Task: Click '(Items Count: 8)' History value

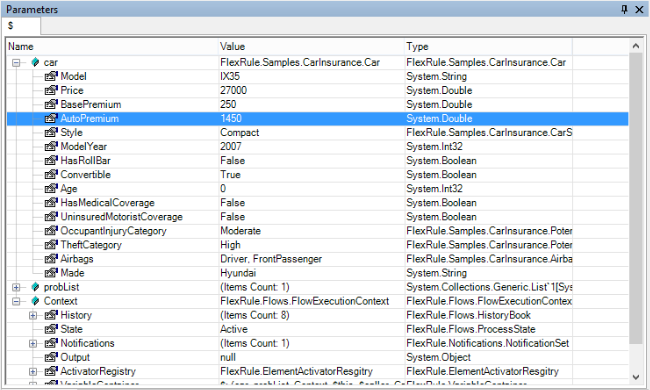Action: coord(255,316)
